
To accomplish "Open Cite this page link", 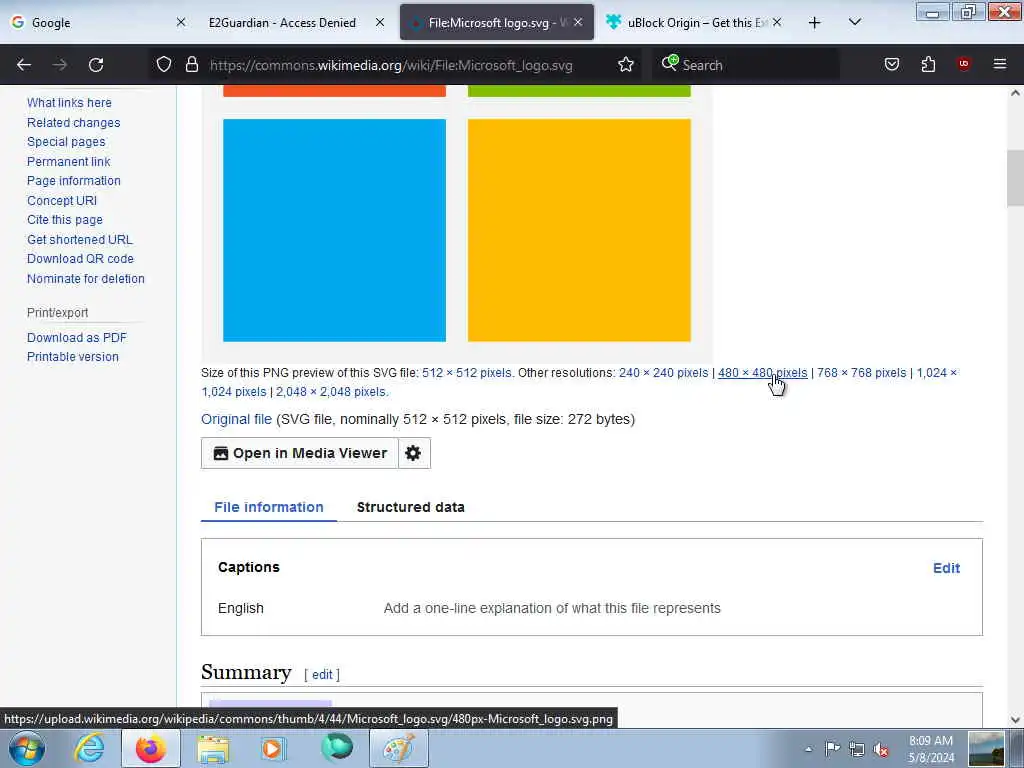I will (65, 219).
